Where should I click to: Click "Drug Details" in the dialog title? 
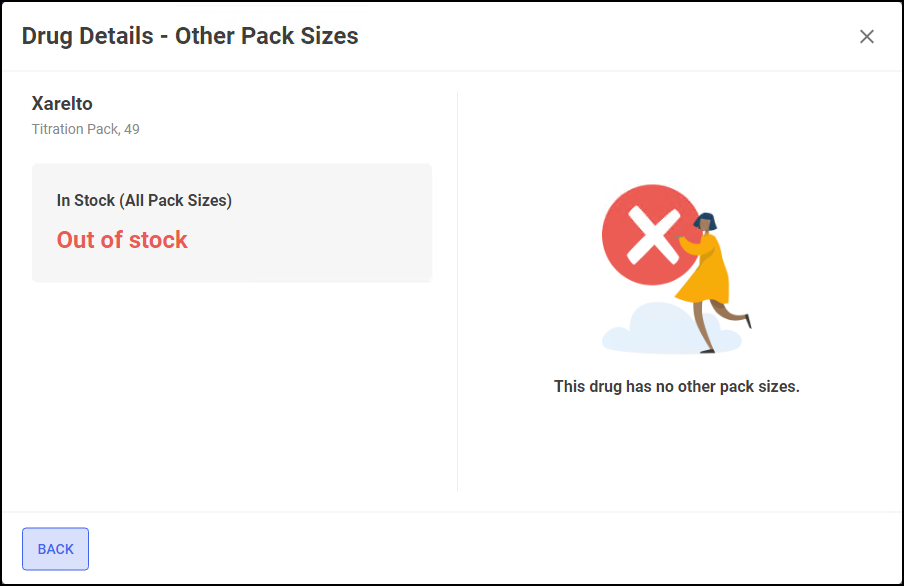coord(88,37)
